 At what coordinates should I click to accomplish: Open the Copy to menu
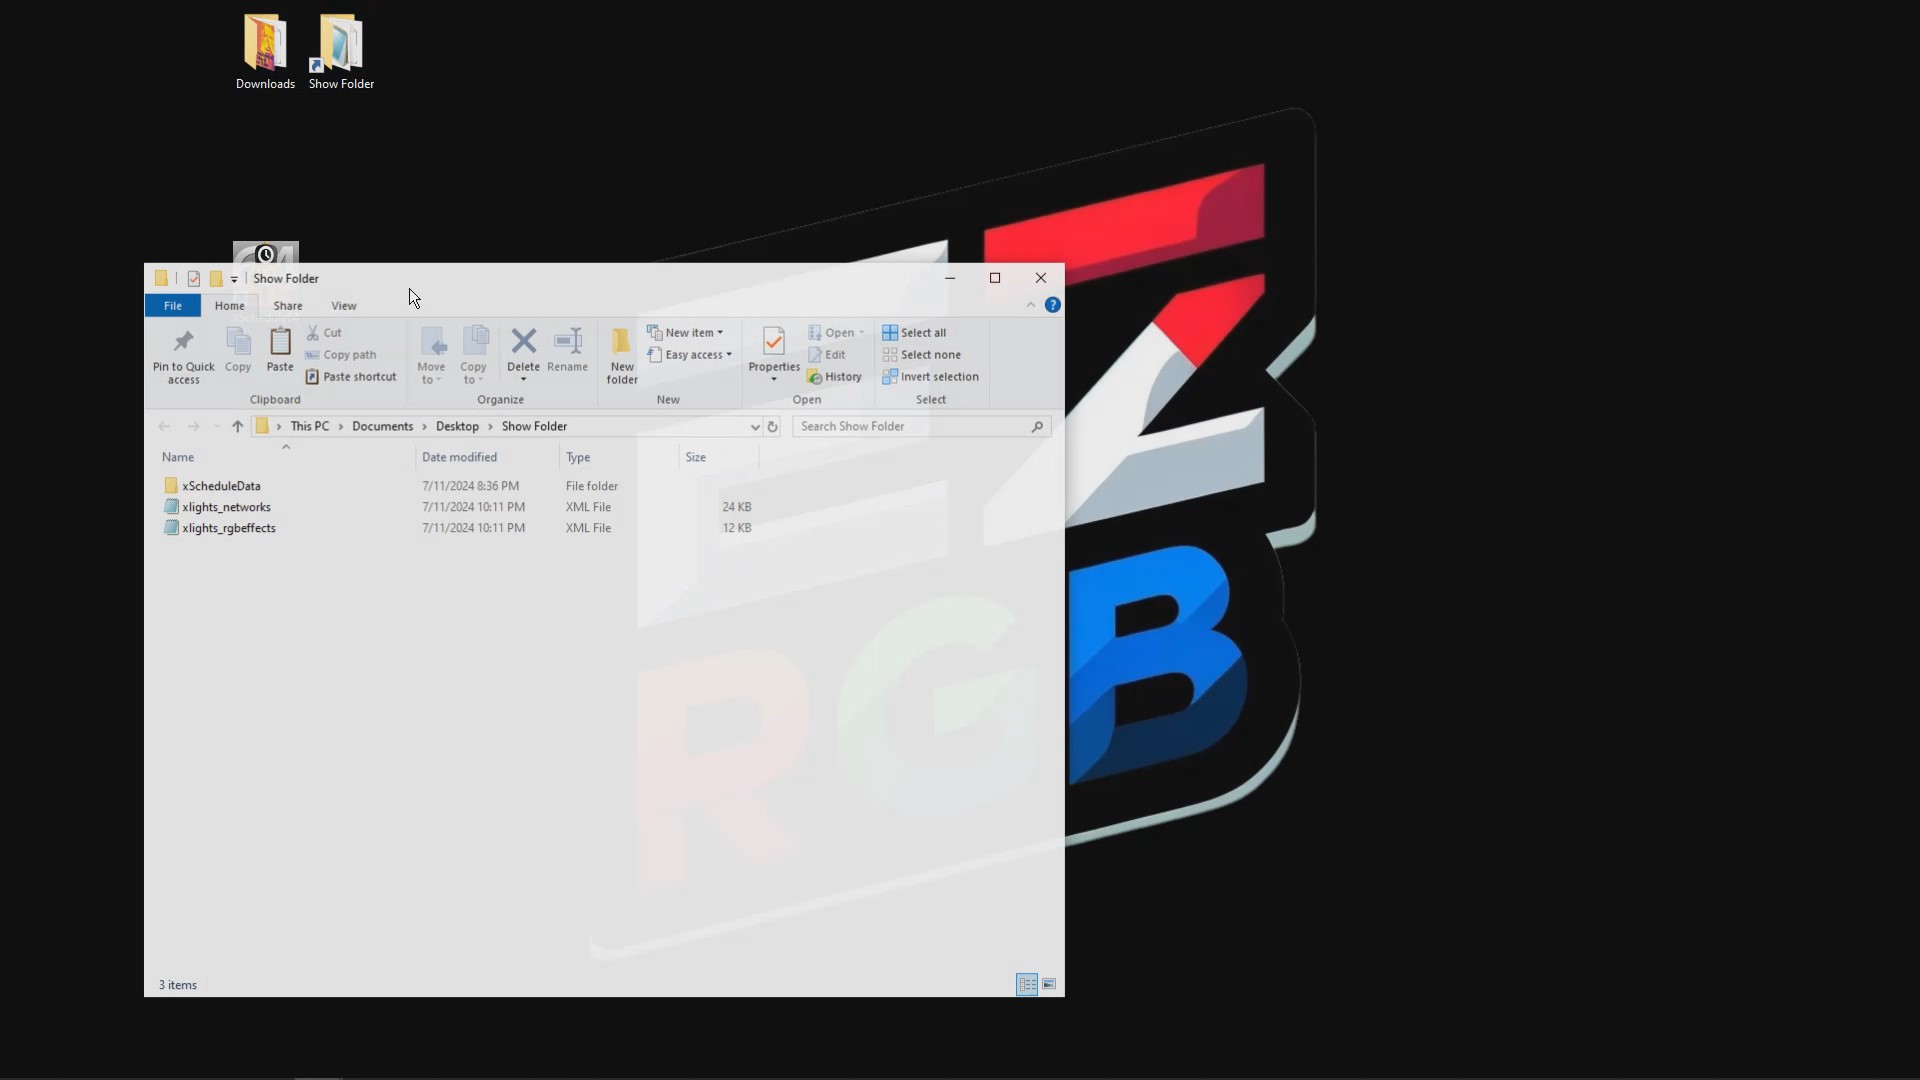pyautogui.click(x=474, y=355)
